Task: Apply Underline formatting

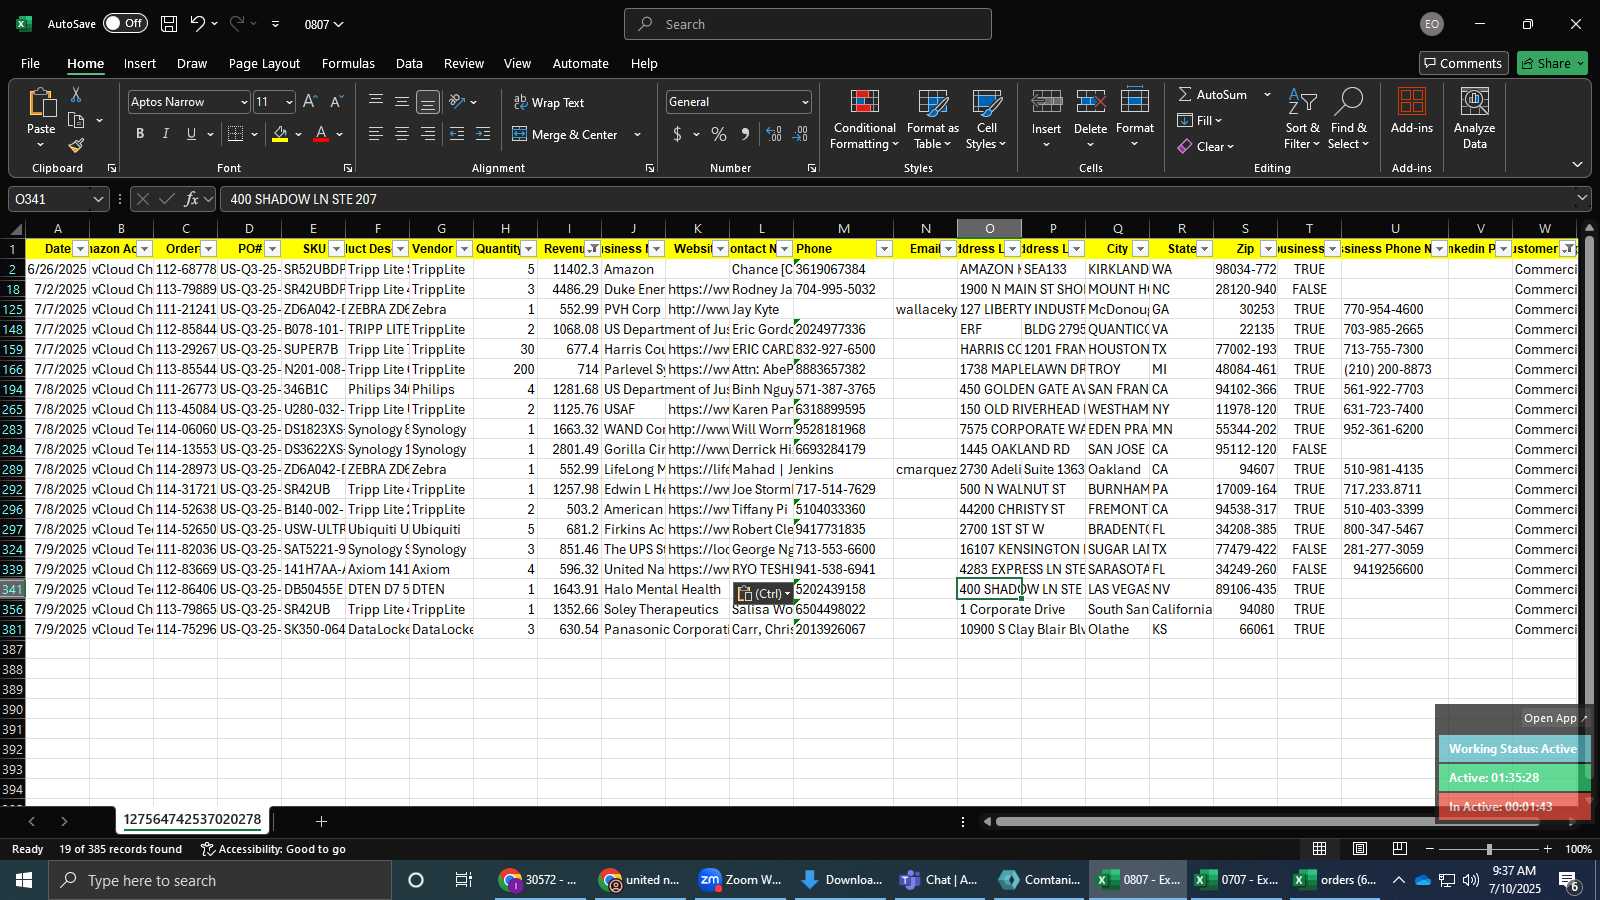Action: pos(191,134)
